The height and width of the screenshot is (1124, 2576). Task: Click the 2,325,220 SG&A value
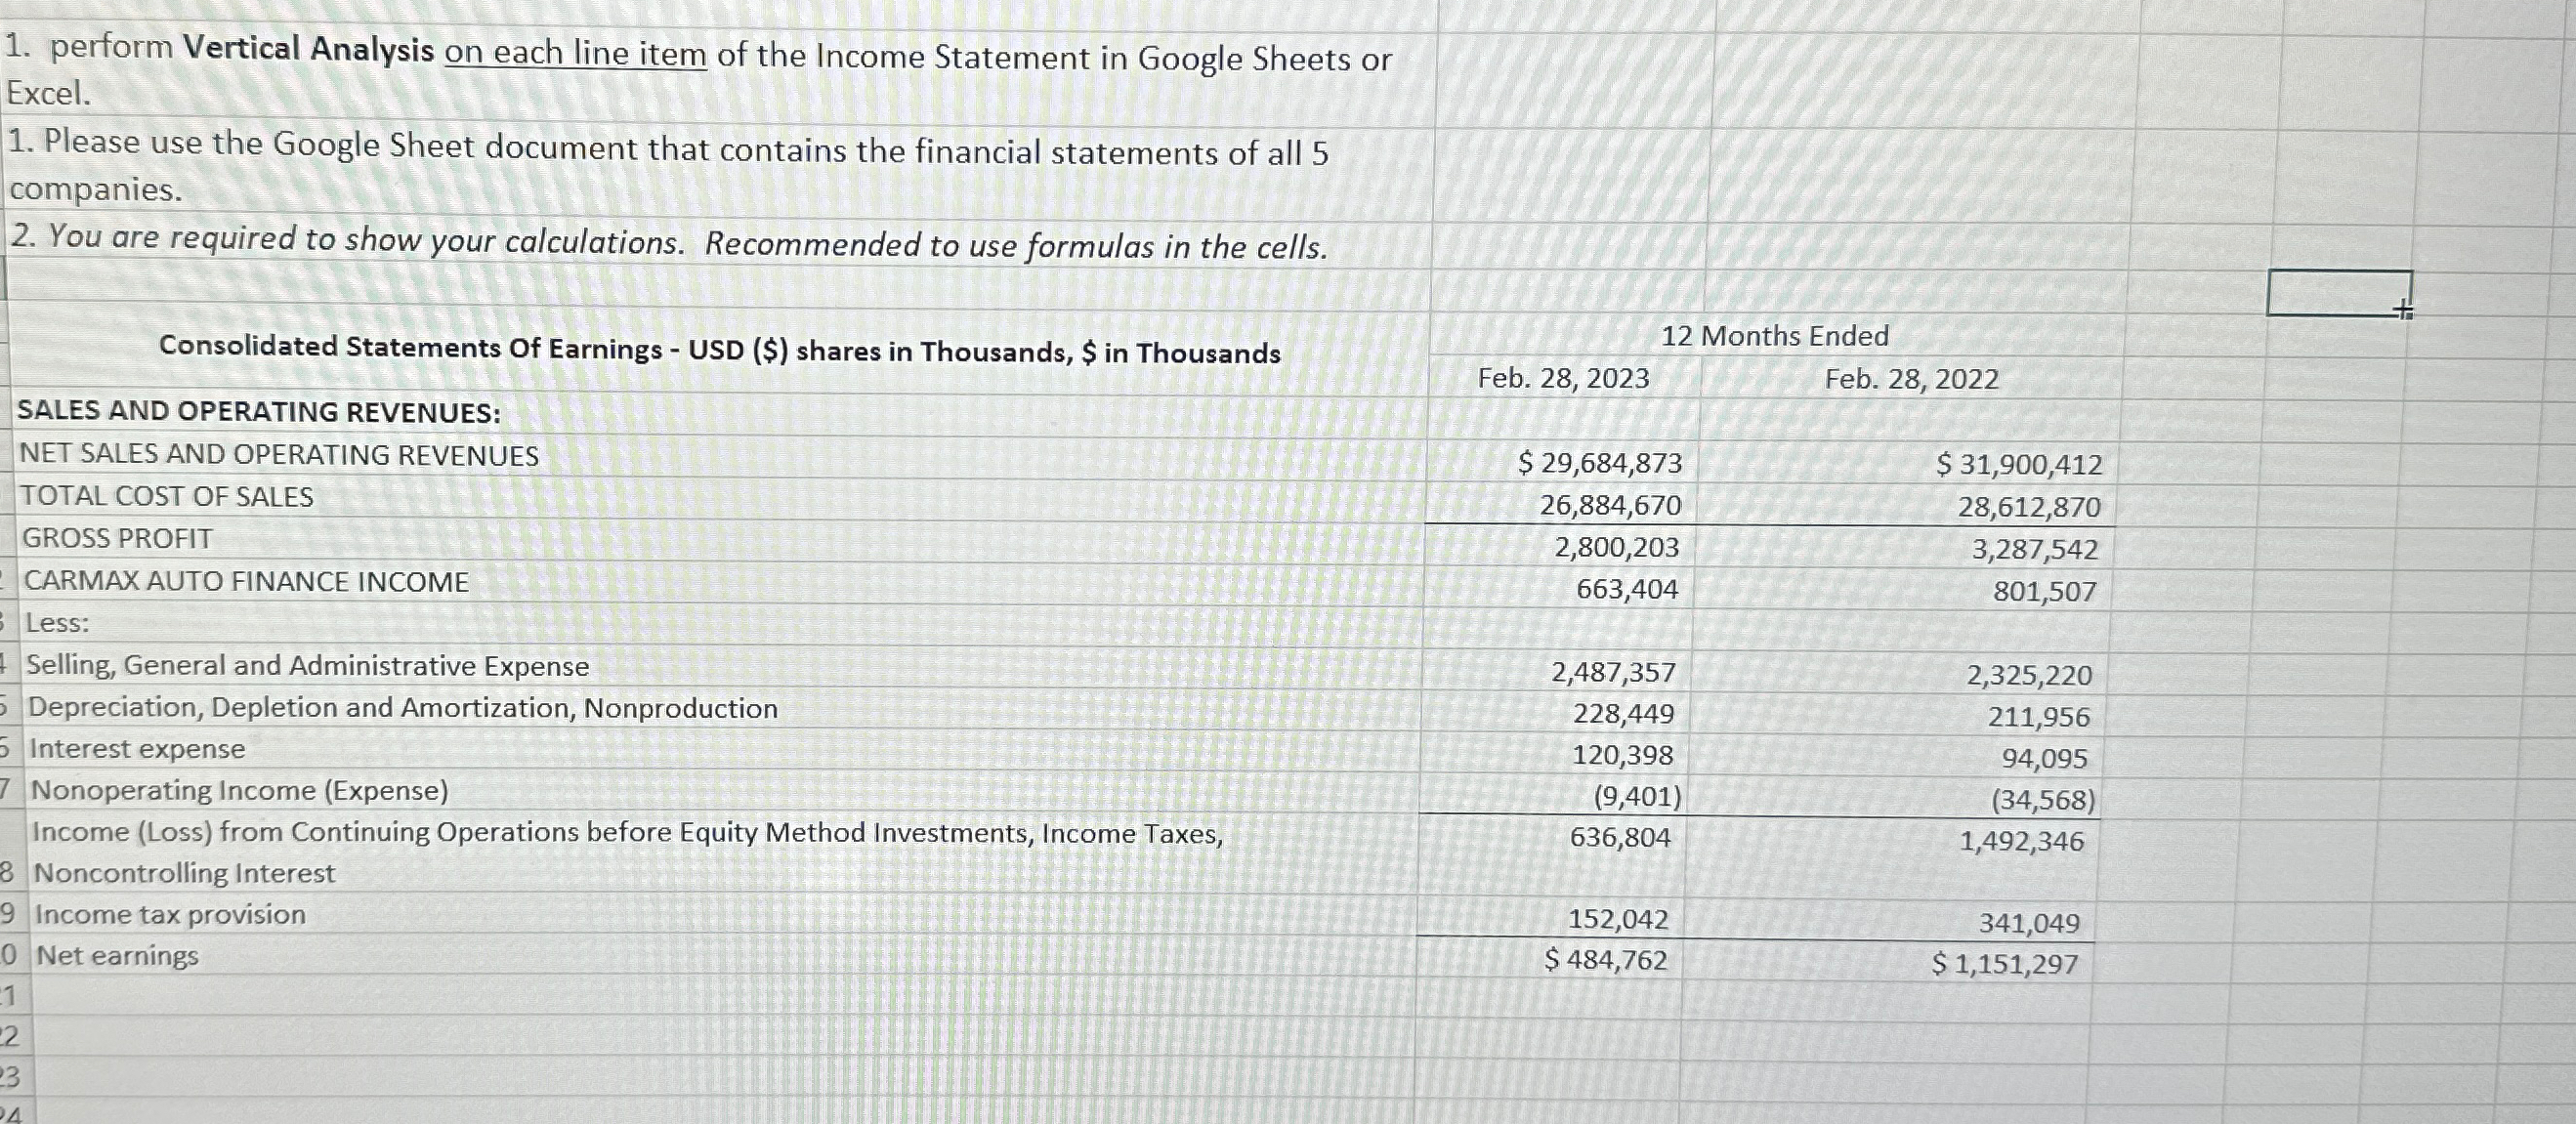click(x=2029, y=675)
